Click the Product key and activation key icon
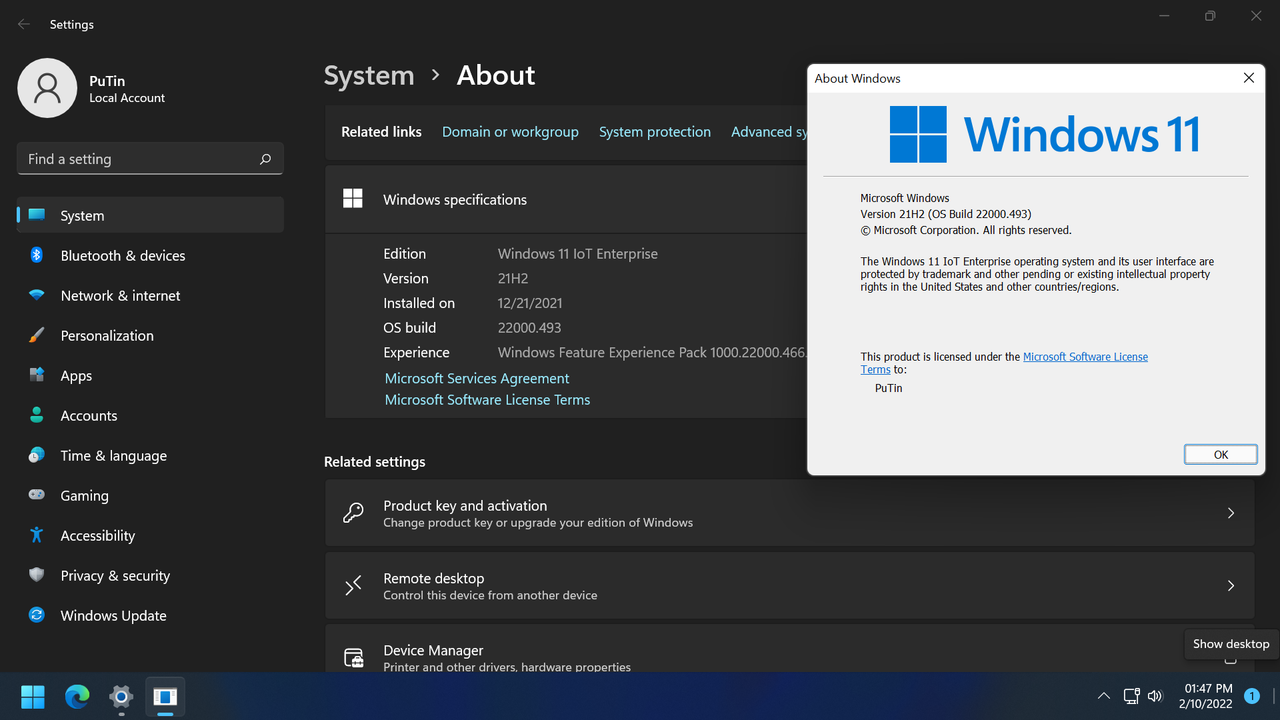 353,513
